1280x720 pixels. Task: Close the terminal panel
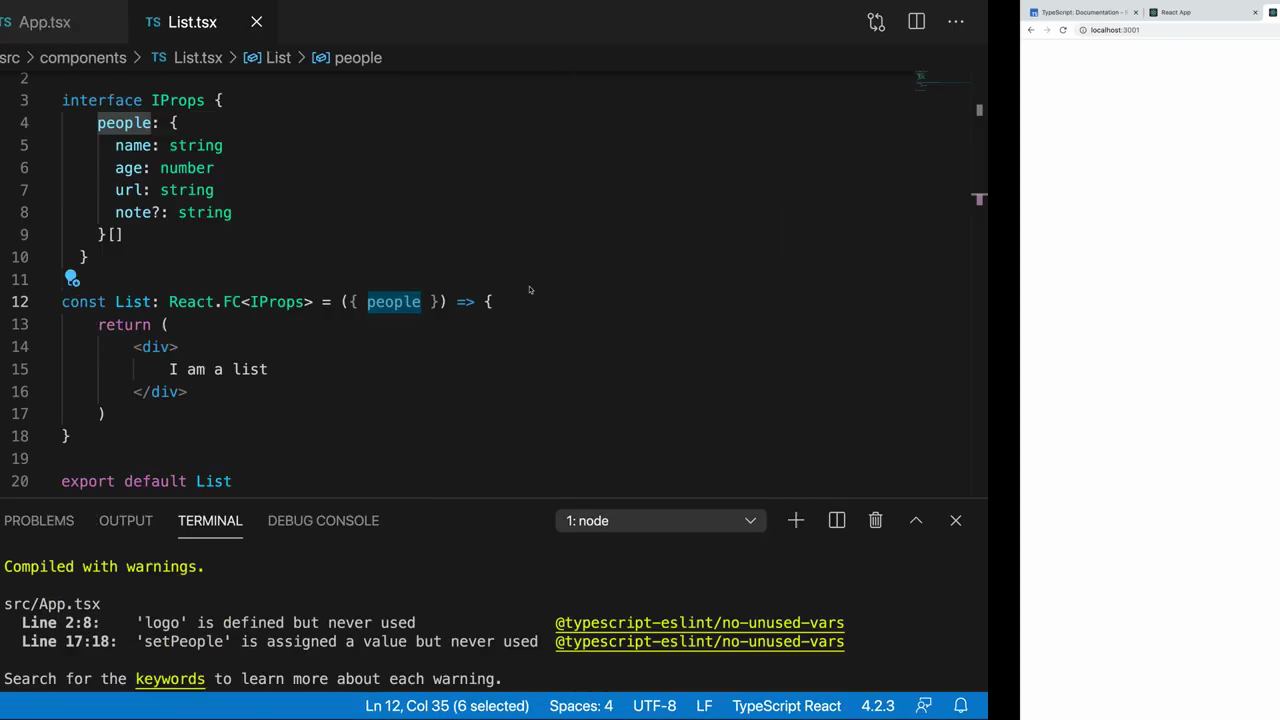coord(956,520)
